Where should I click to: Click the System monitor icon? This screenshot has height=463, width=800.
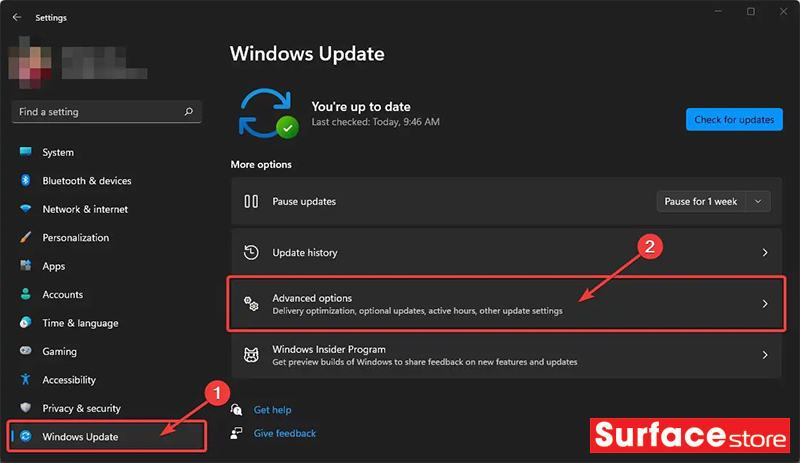point(26,152)
